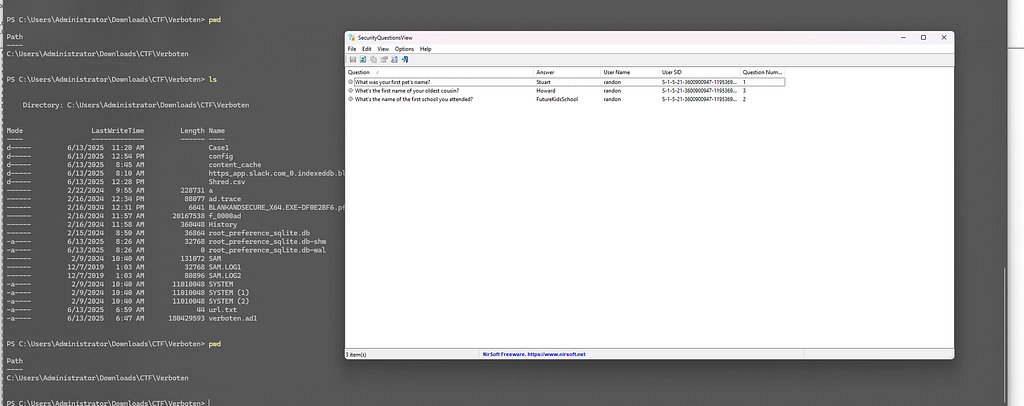Click 'SYSTEM (2)' in the terminal listing
The height and width of the screenshot is (406, 1024).
point(229,300)
